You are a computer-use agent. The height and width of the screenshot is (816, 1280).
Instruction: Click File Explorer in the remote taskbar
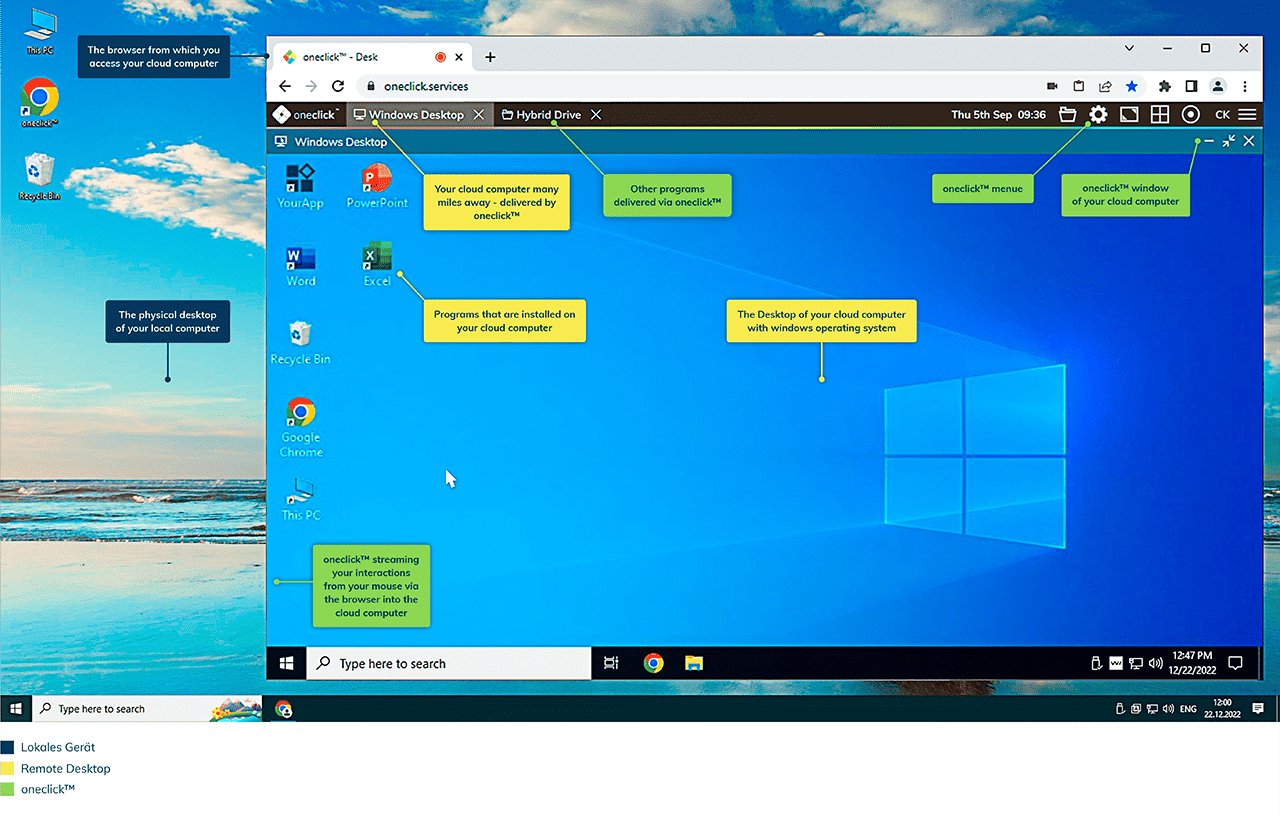click(693, 663)
